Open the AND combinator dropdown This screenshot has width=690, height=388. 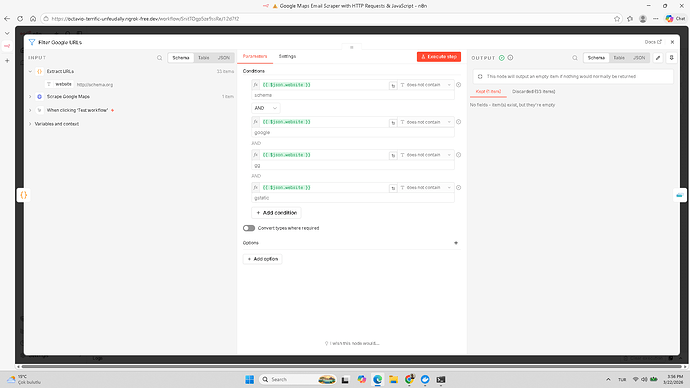[266, 108]
